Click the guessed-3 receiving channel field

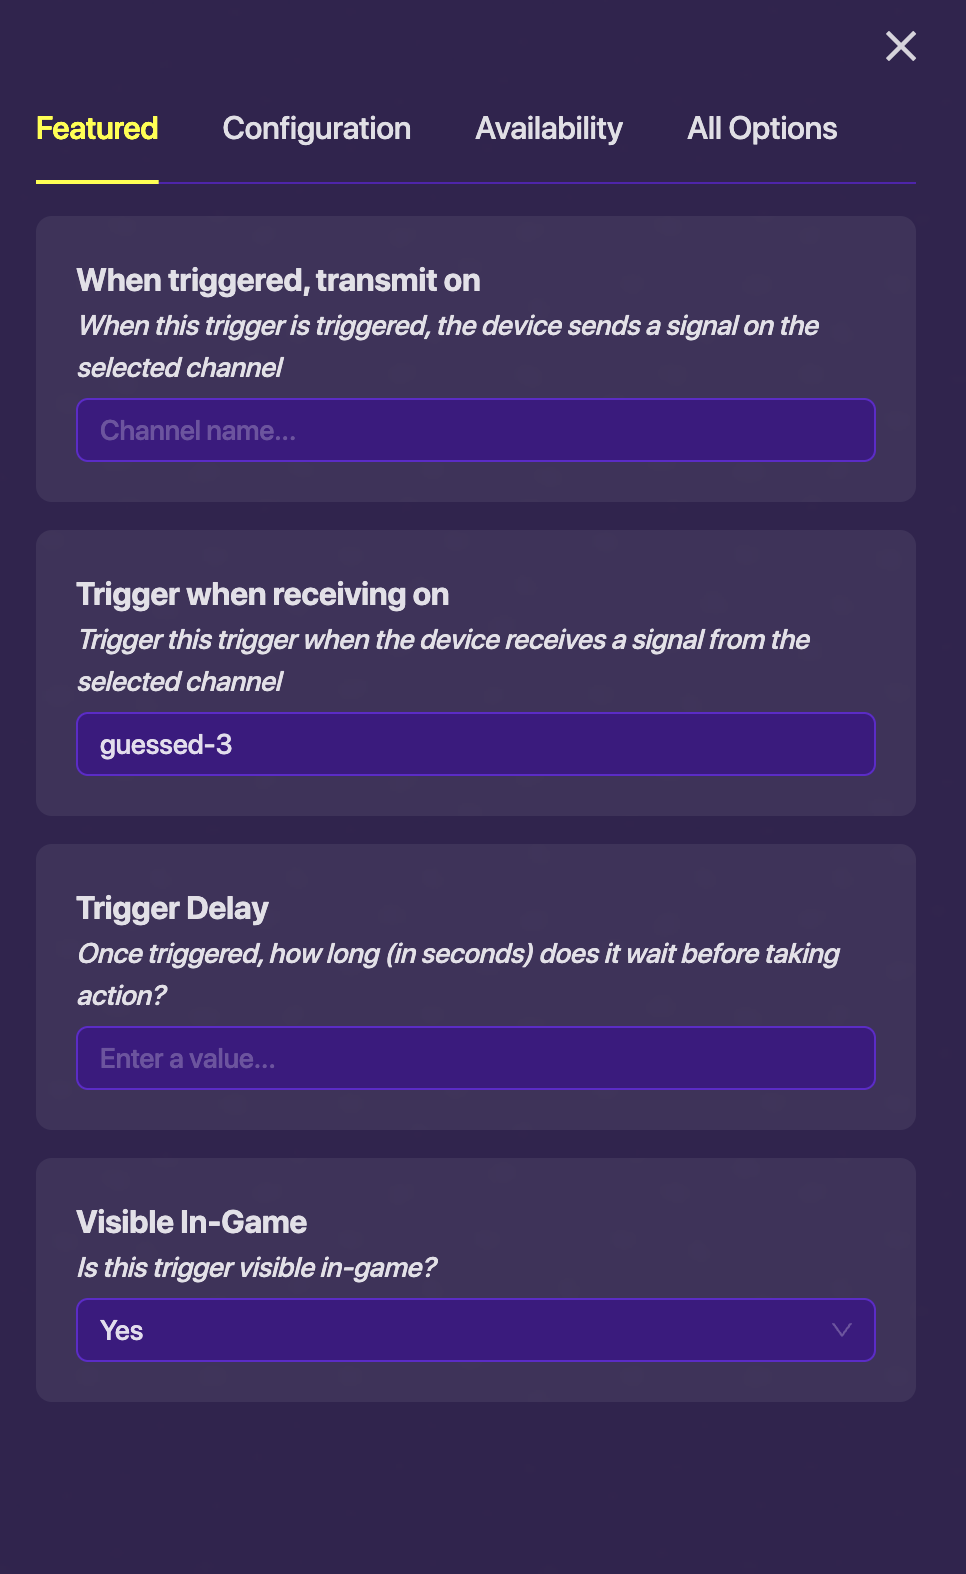[476, 745]
